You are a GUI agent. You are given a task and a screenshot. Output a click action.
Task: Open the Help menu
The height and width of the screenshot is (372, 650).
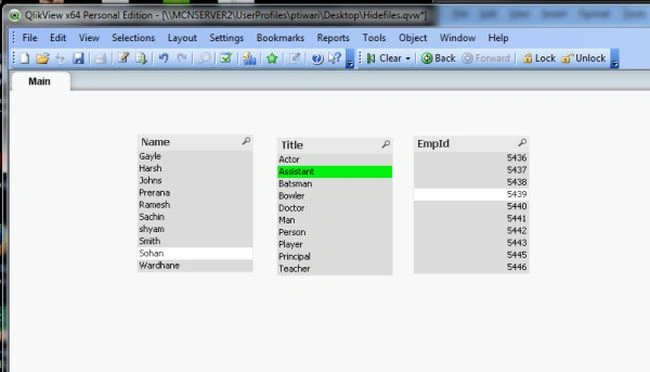tap(498, 38)
